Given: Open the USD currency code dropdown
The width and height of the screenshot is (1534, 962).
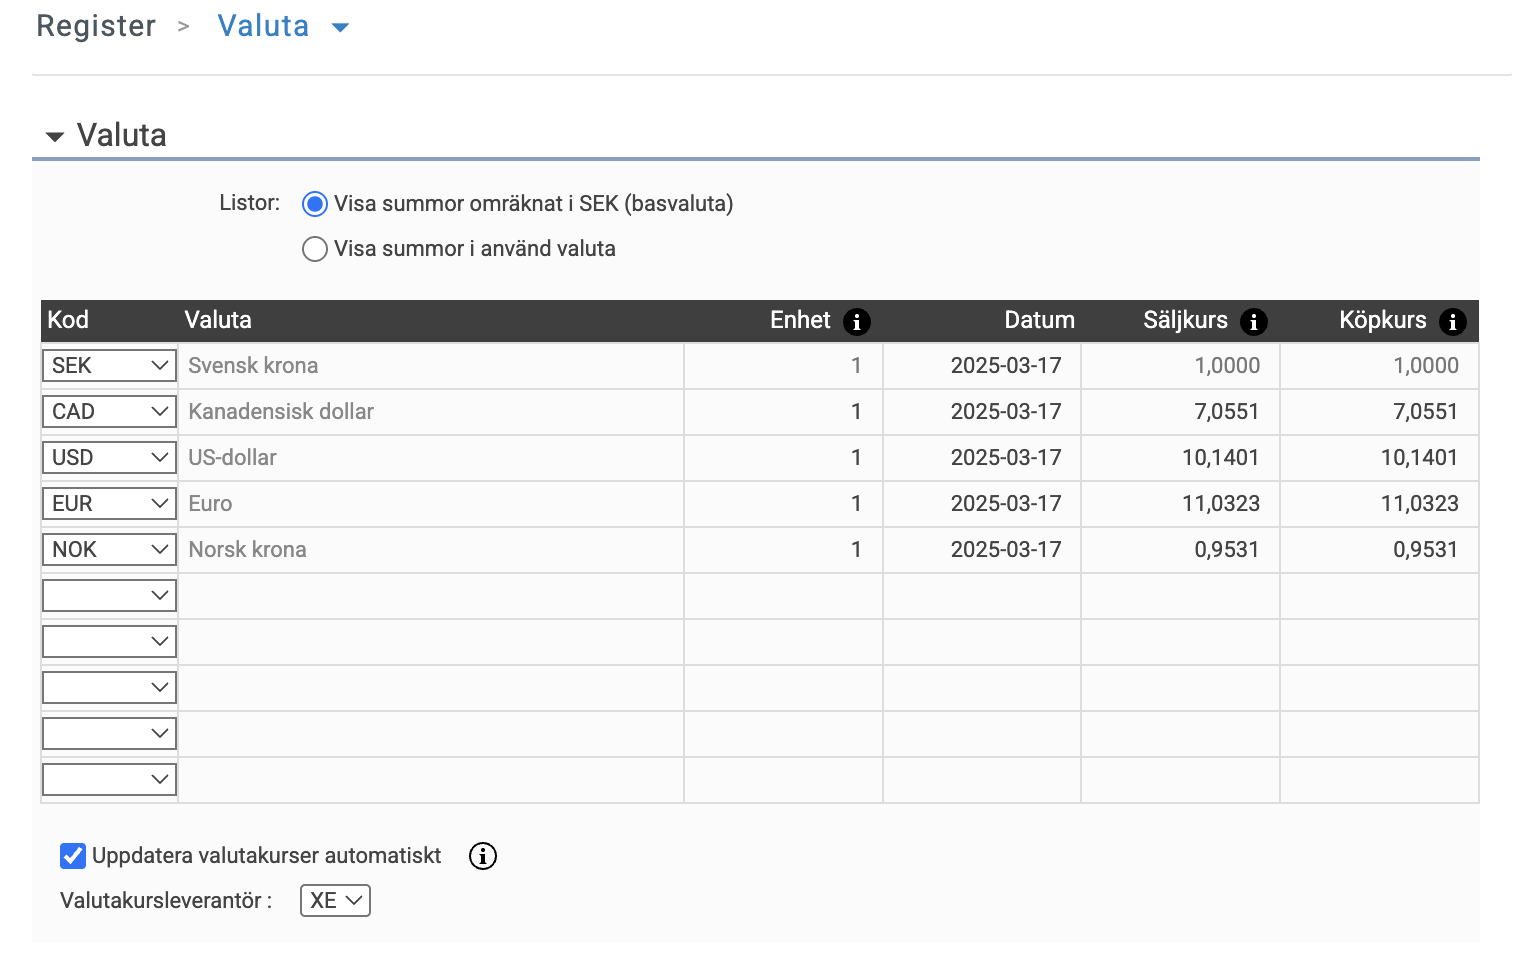Looking at the screenshot, I should coord(109,458).
